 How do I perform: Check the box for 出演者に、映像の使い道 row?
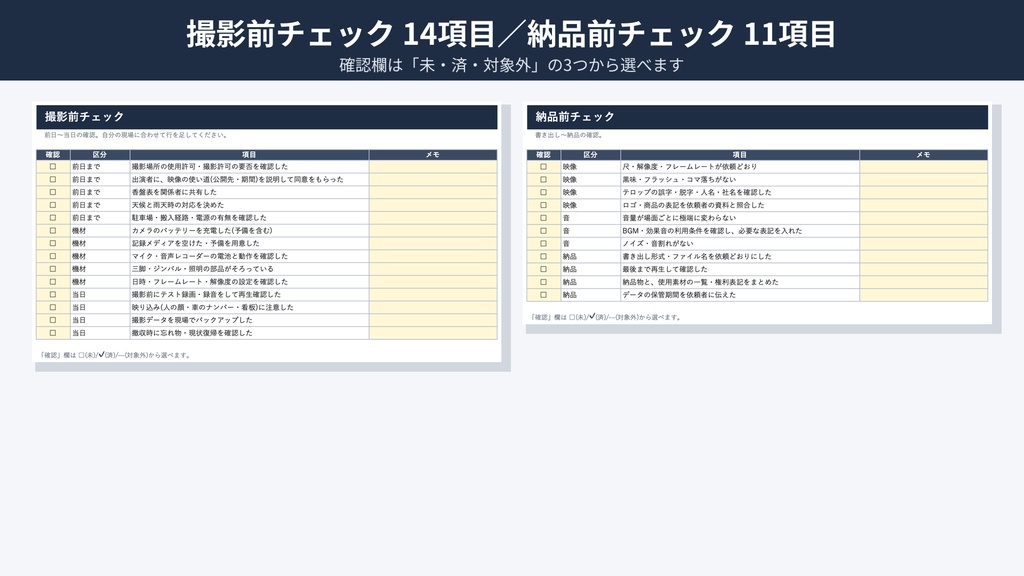click(x=53, y=180)
